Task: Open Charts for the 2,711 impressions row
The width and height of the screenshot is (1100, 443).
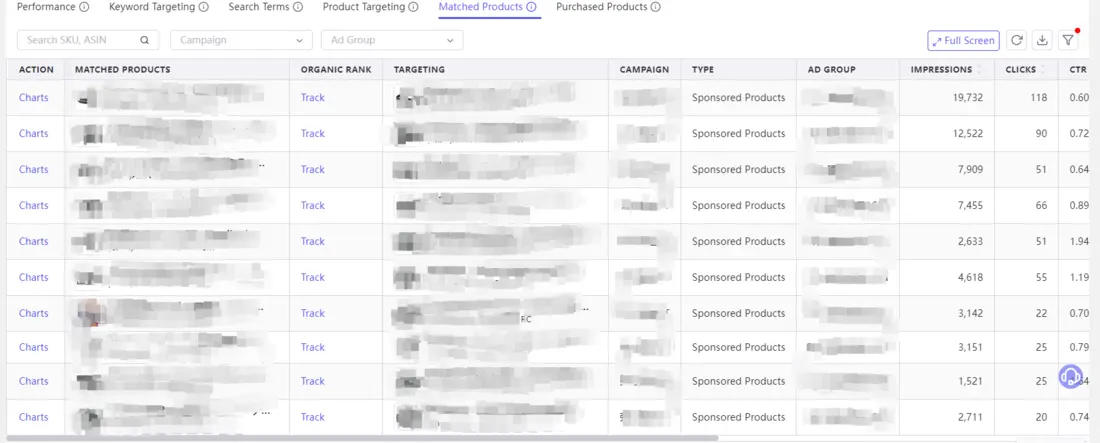Action: [x=34, y=417]
